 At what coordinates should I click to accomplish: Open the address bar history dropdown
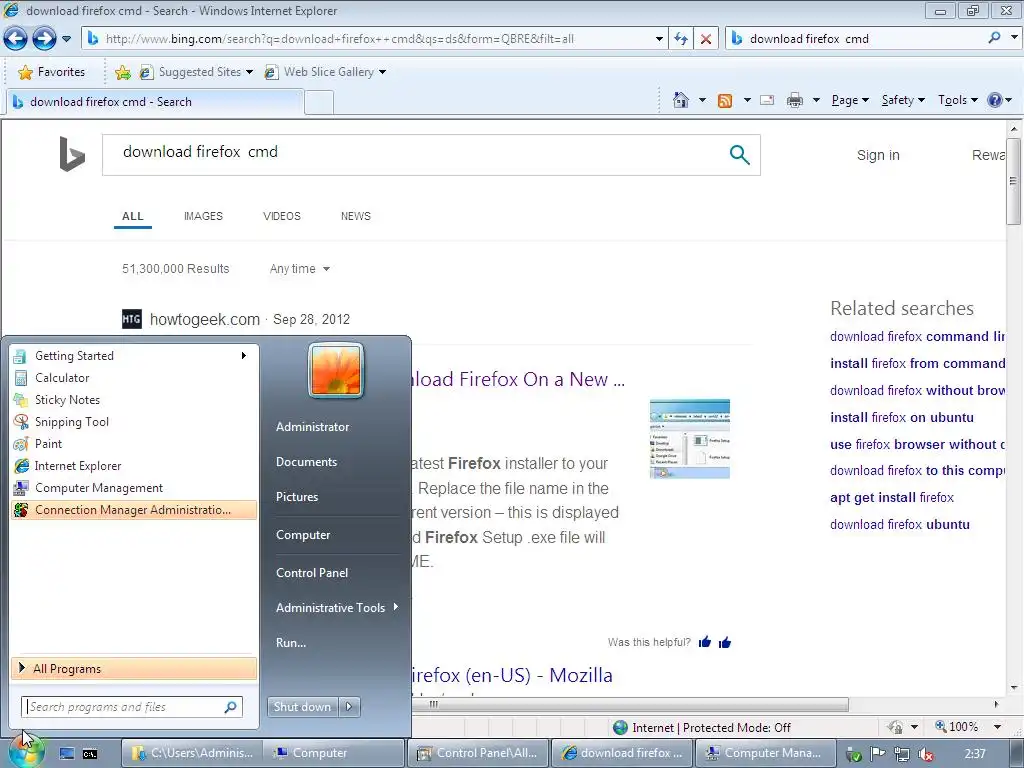coord(659,39)
